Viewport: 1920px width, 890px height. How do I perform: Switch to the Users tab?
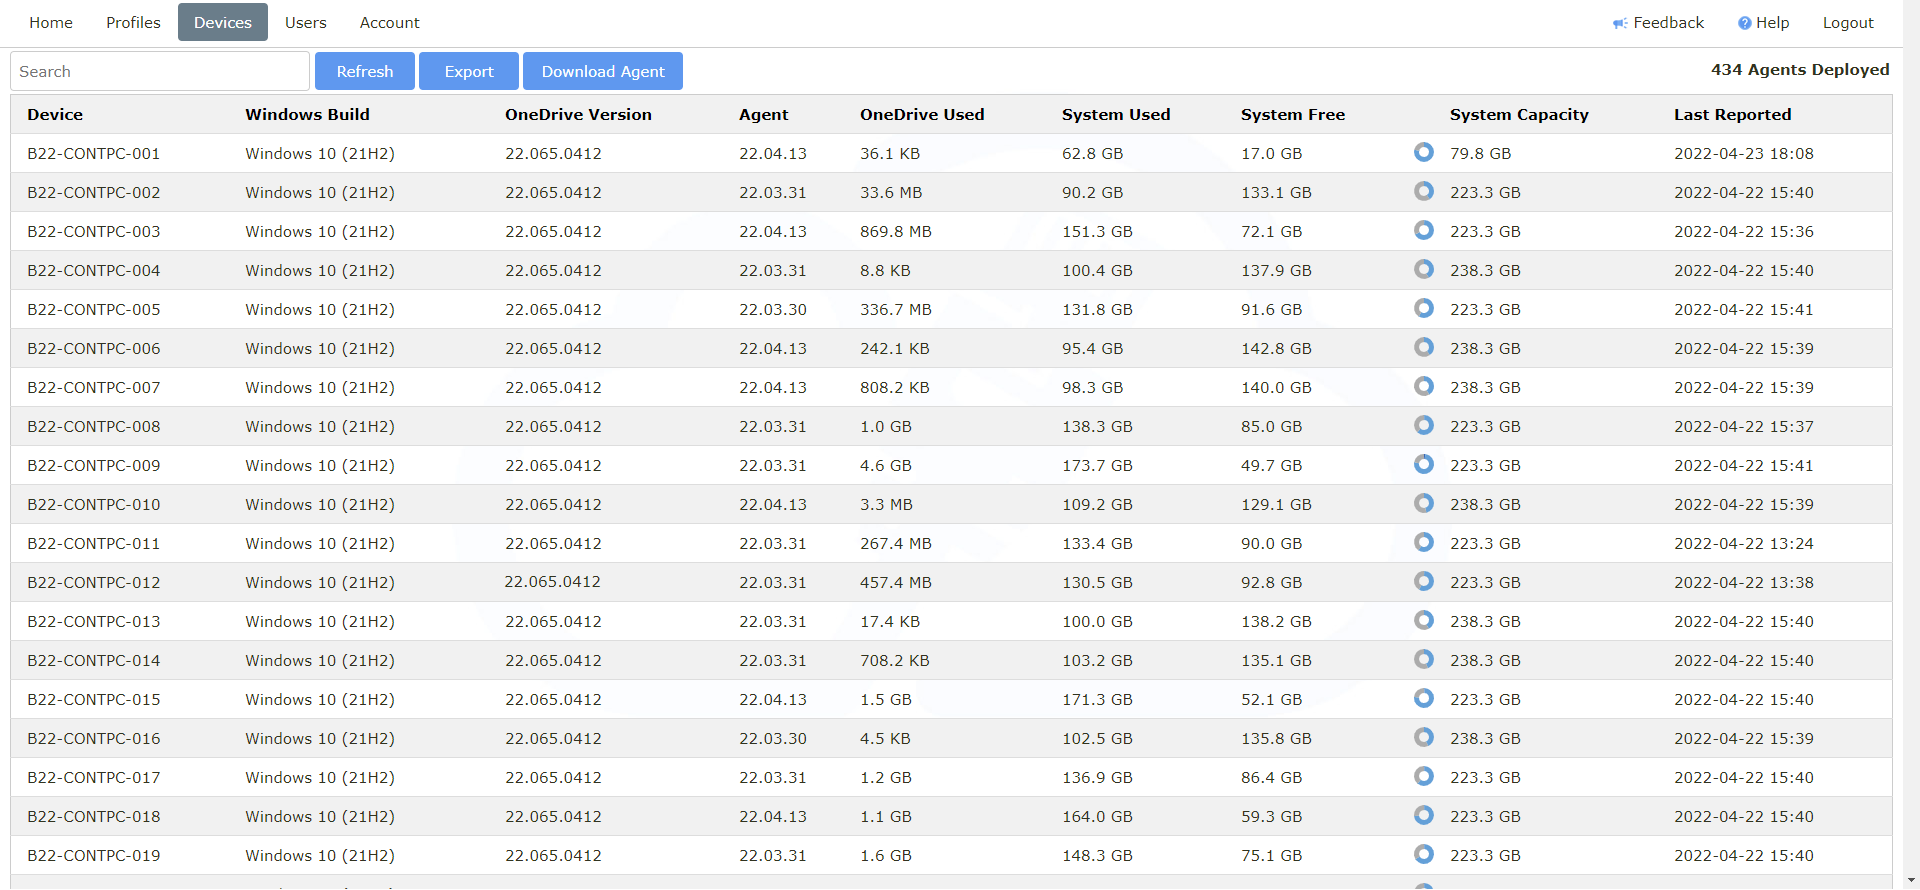pyautogui.click(x=305, y=22)
